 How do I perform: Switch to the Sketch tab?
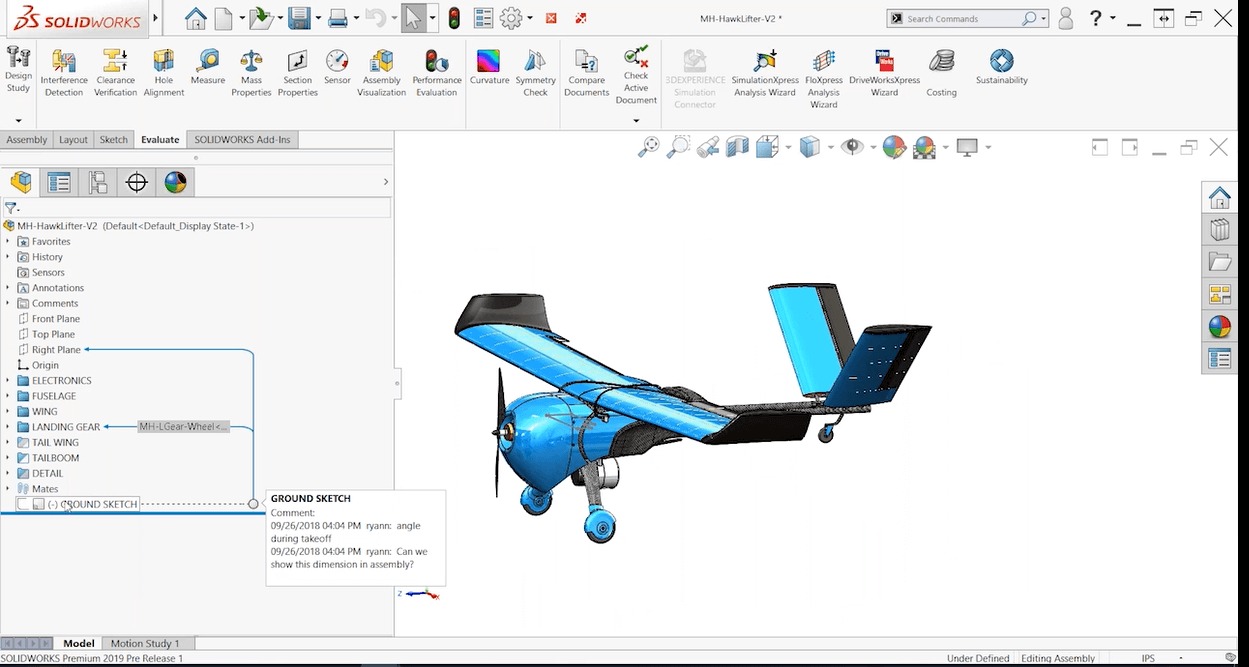[x=113, y=139]
